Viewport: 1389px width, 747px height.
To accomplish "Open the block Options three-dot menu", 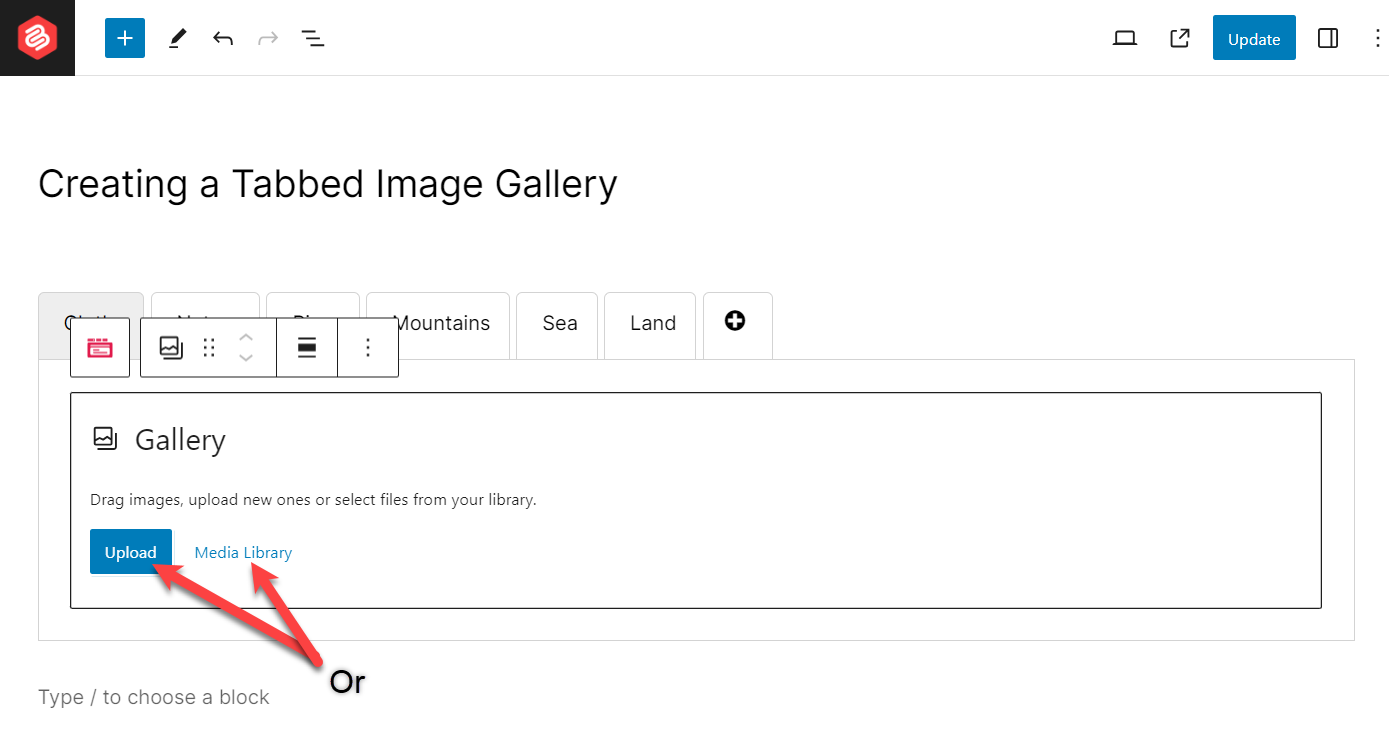I will click(368, 347).
